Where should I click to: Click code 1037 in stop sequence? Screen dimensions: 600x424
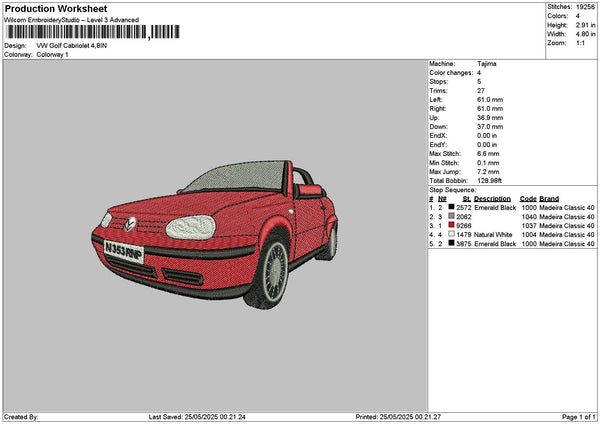[x=529, y=226]
